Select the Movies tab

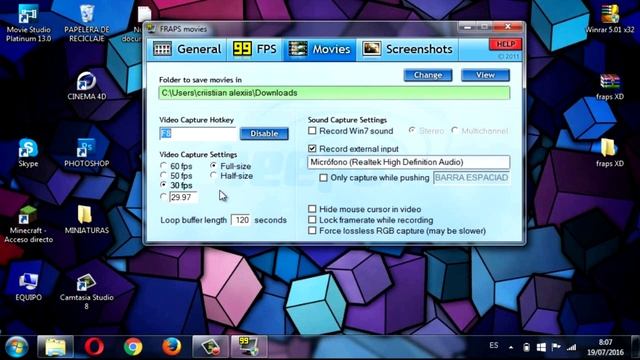320,49
